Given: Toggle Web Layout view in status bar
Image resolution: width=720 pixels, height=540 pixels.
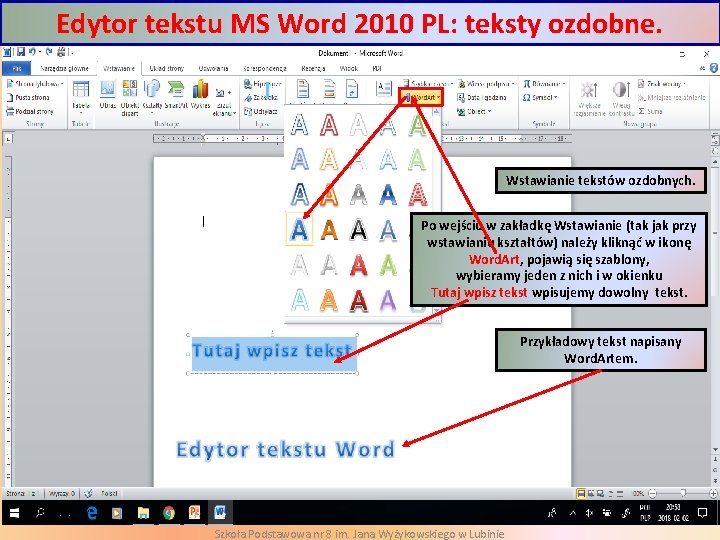Looking at the screenshot, I should click(600, 494).
